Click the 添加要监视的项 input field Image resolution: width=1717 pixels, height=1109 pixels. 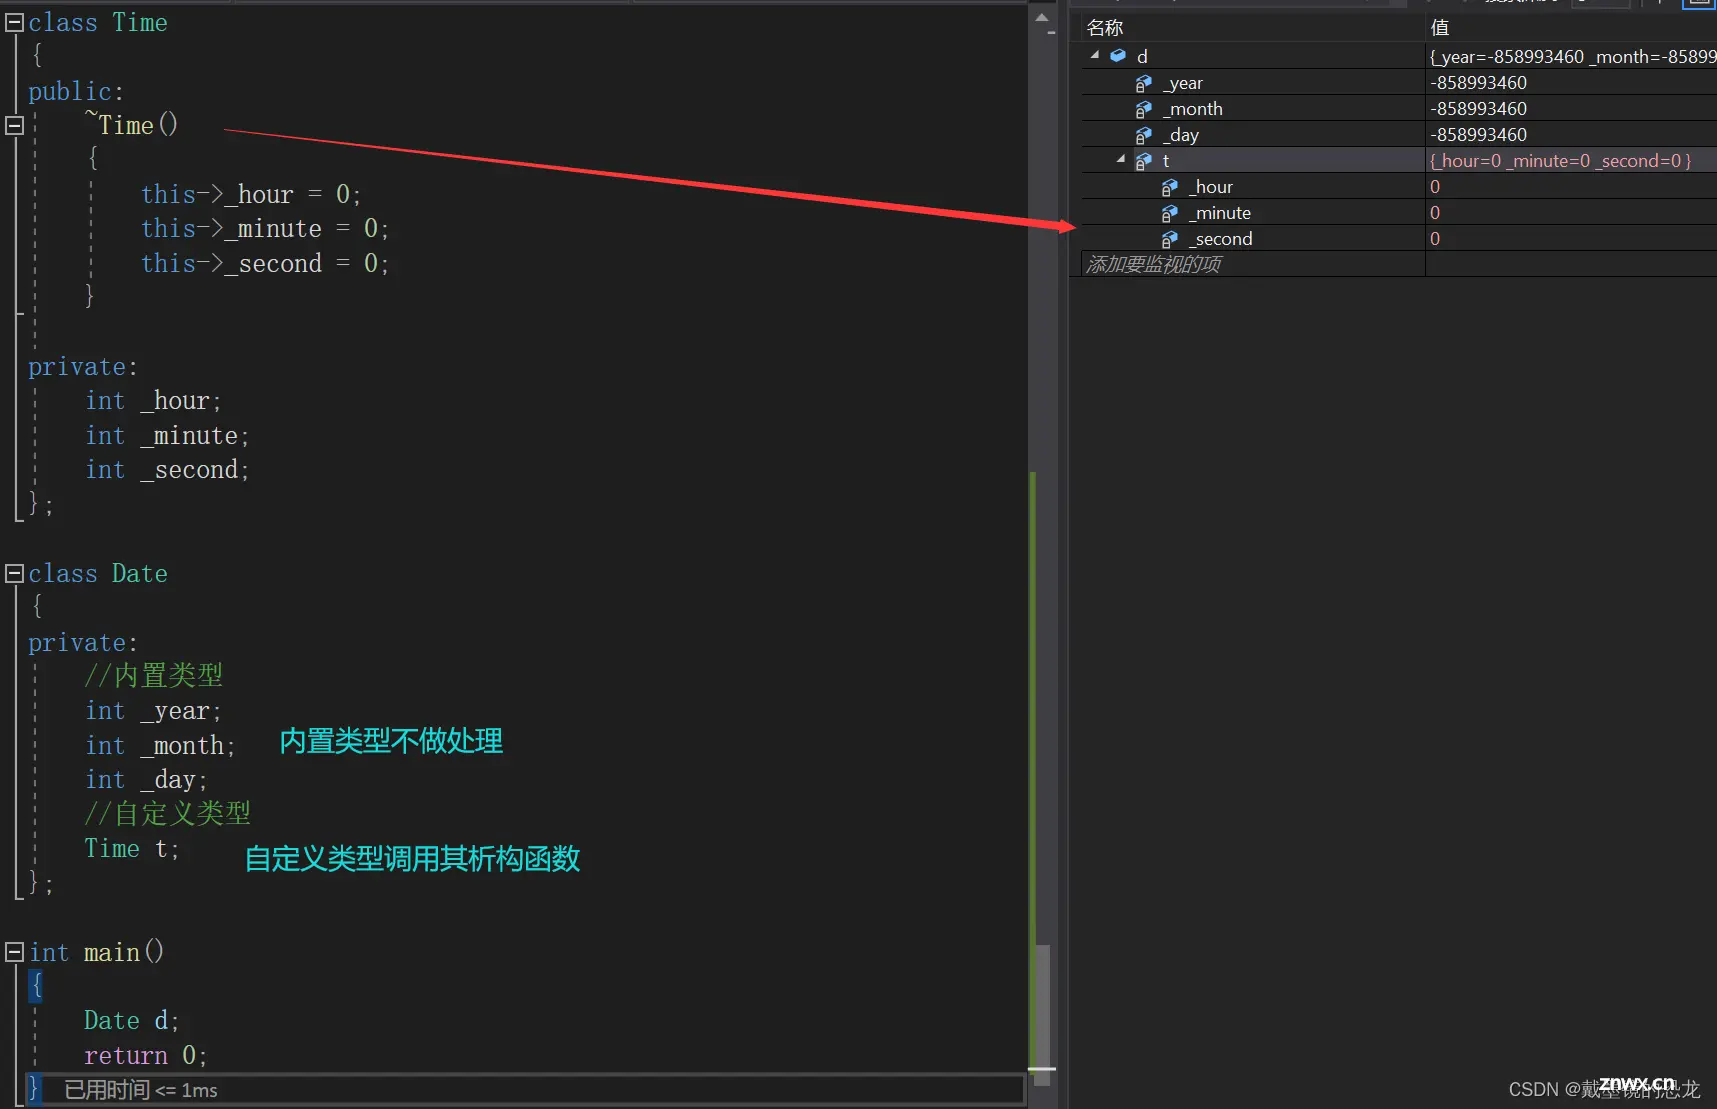click(x=1253, y=264)
